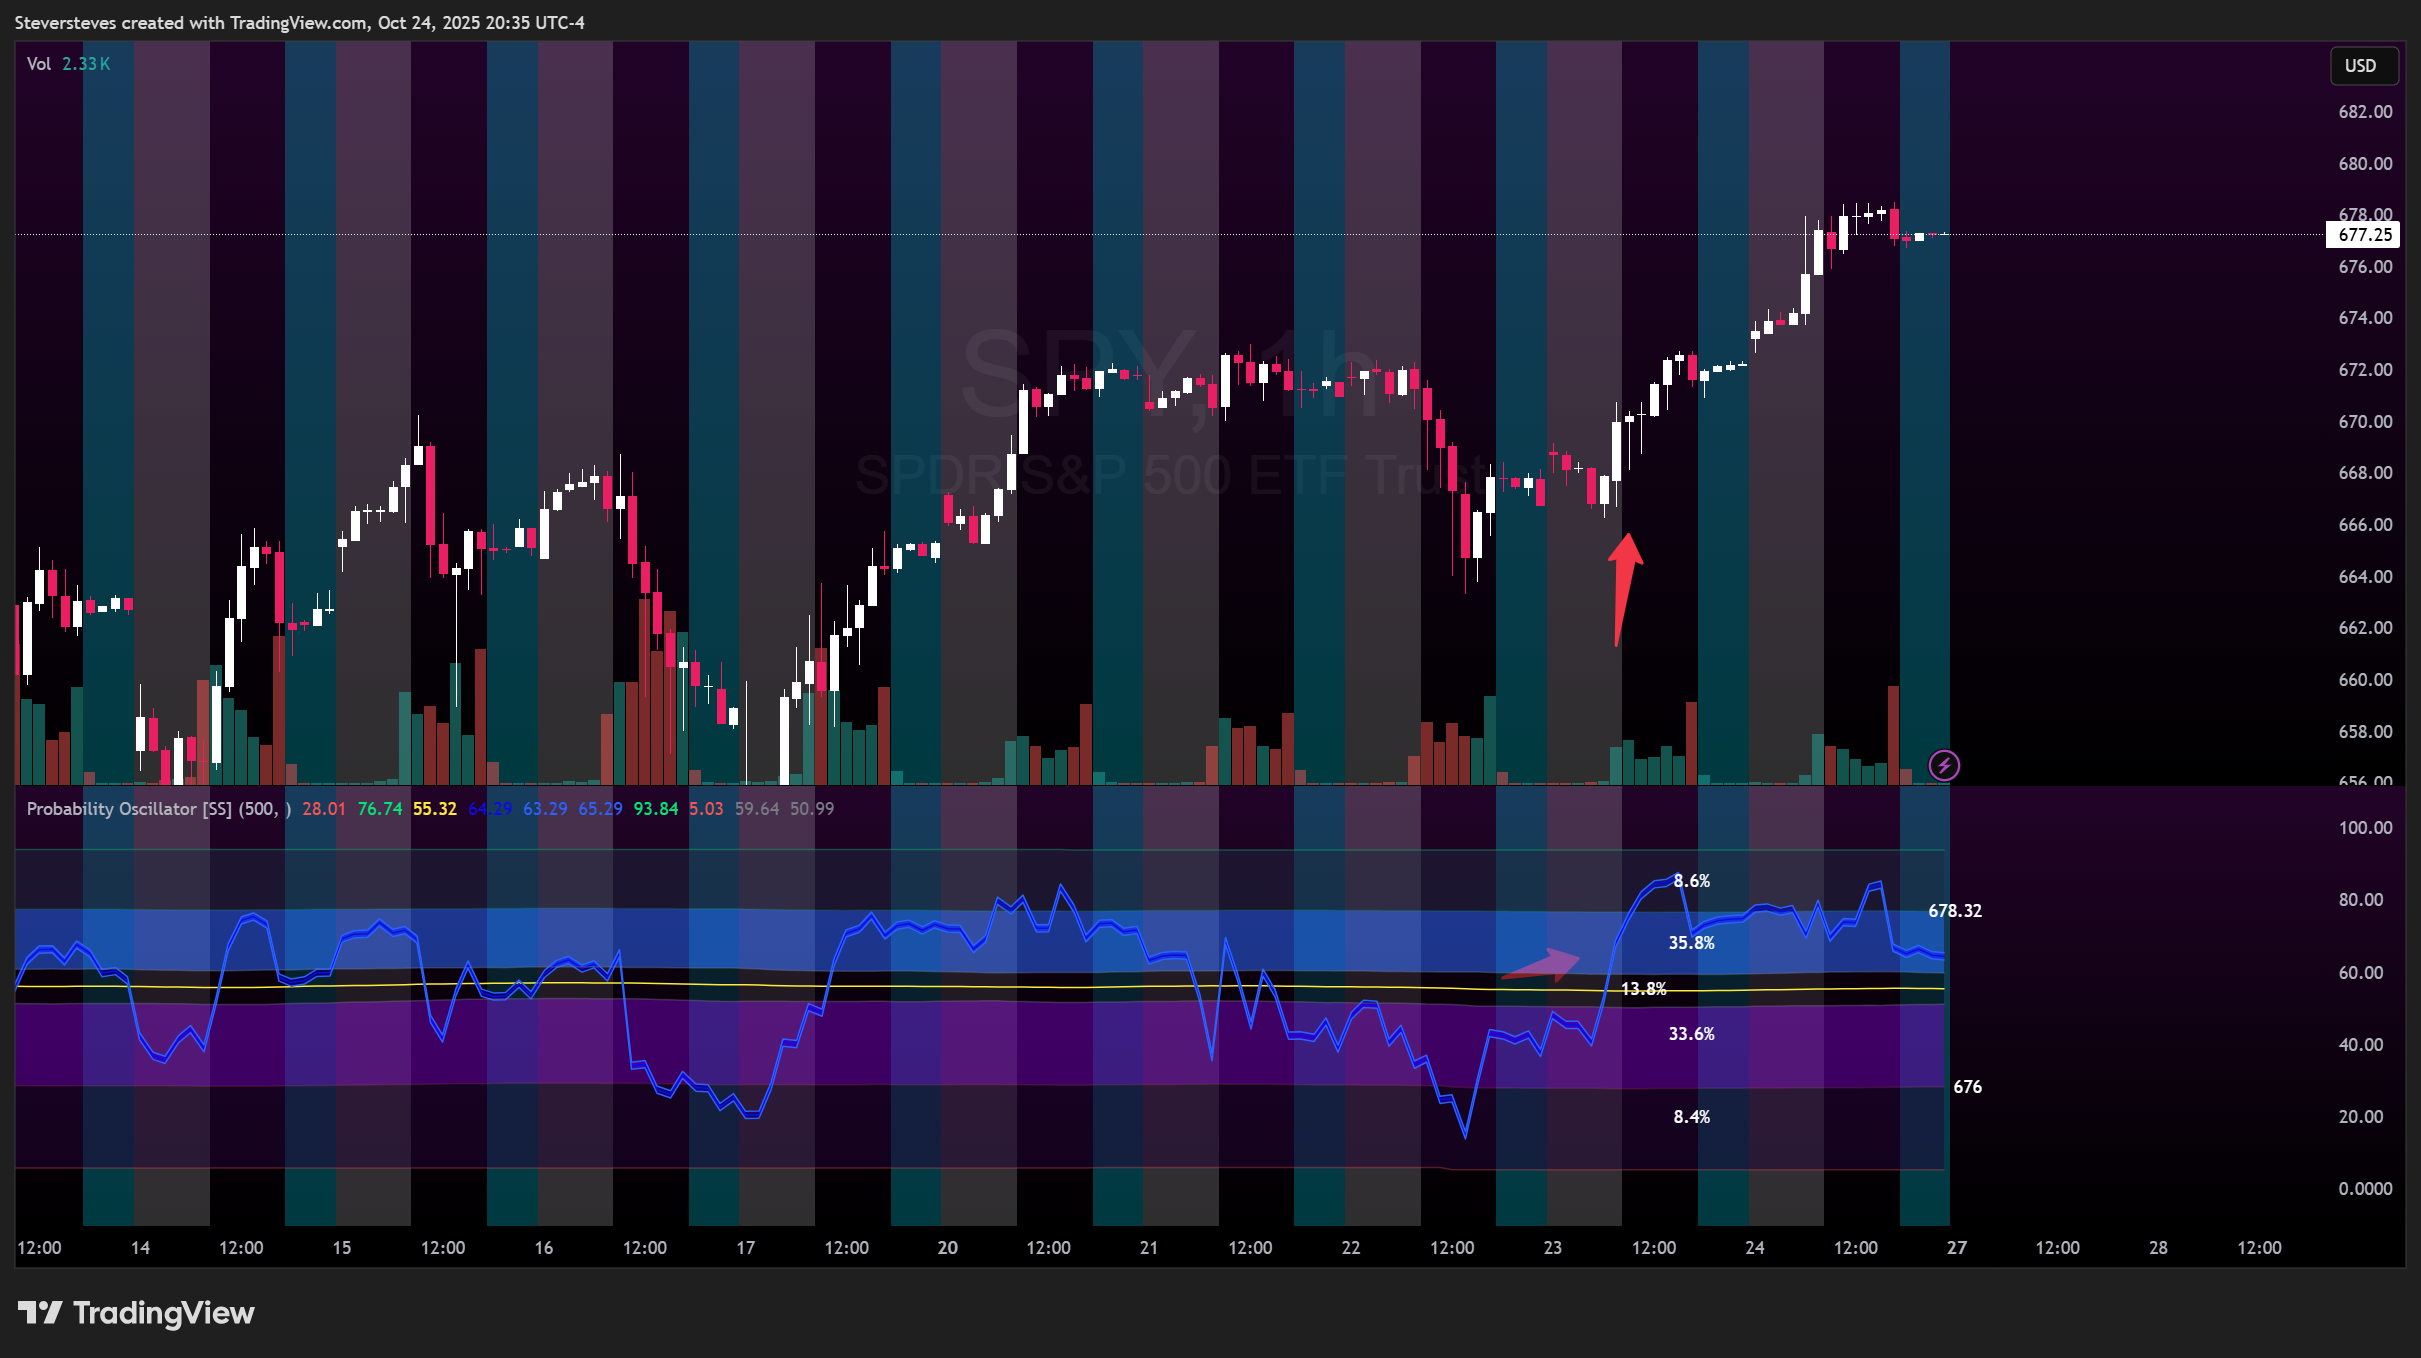Viewport: 2421px width, 1358px height.
Task: Click the 662.00 price axis label
Action: point(2365,628)
